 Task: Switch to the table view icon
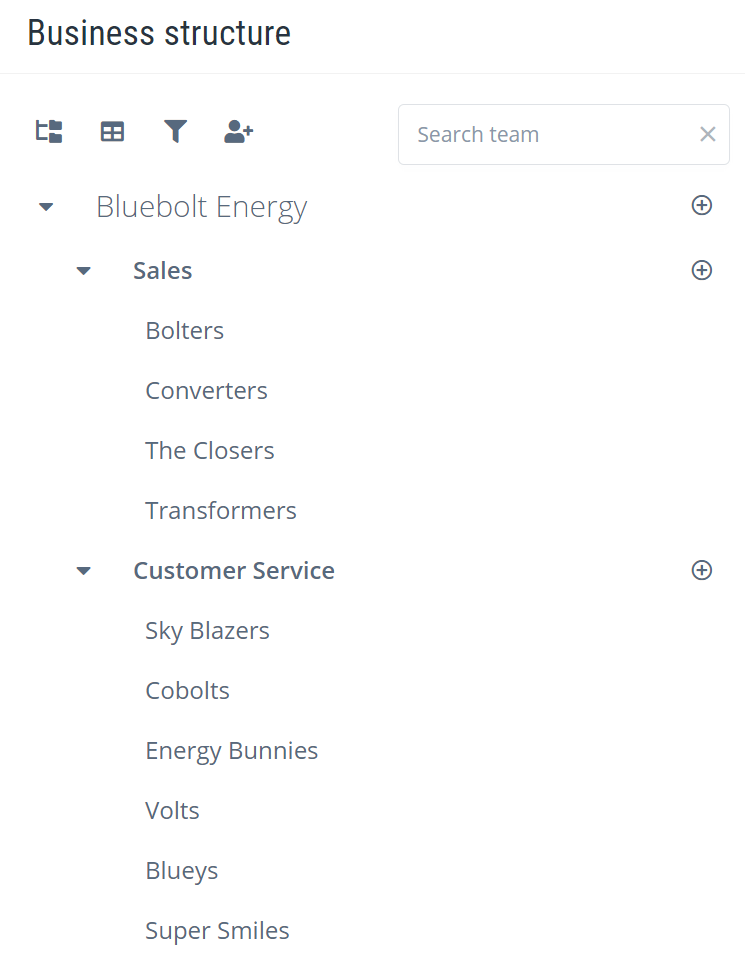112,131
